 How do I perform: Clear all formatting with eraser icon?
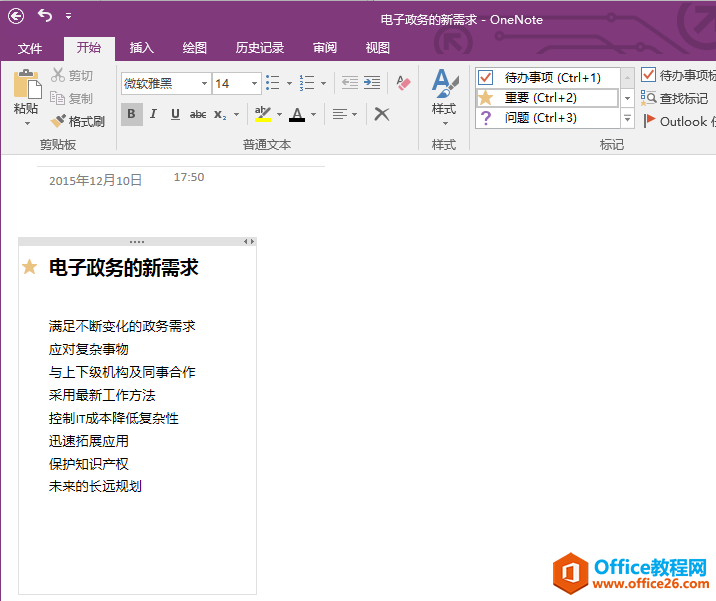tap(403, 83)
